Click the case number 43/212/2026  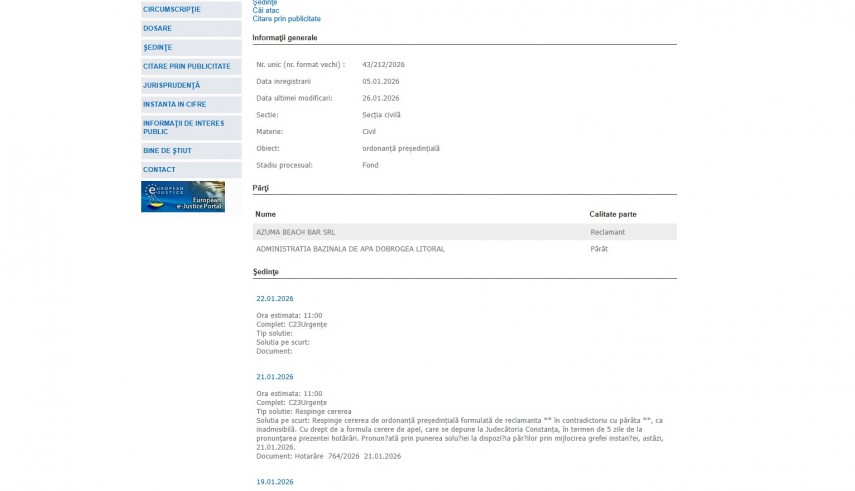tap(384, 64)
